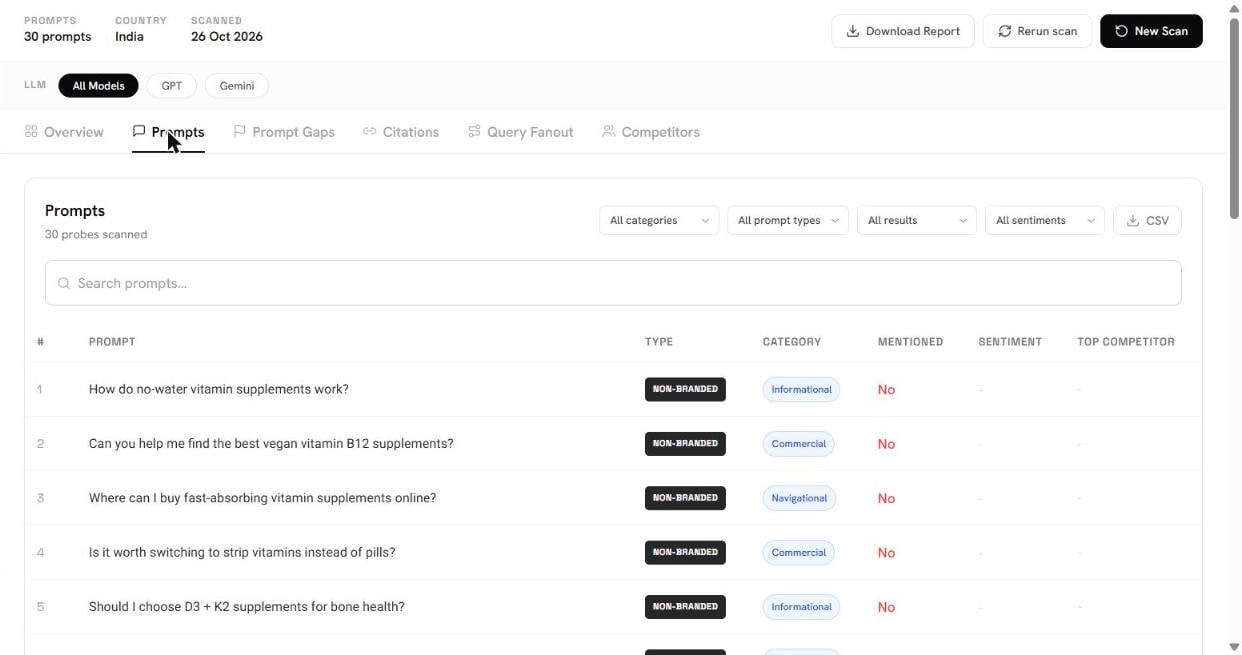Click the 'No' mentioned value in row 1
This screenshot has width=1242, height=655.
coord(886,390)
